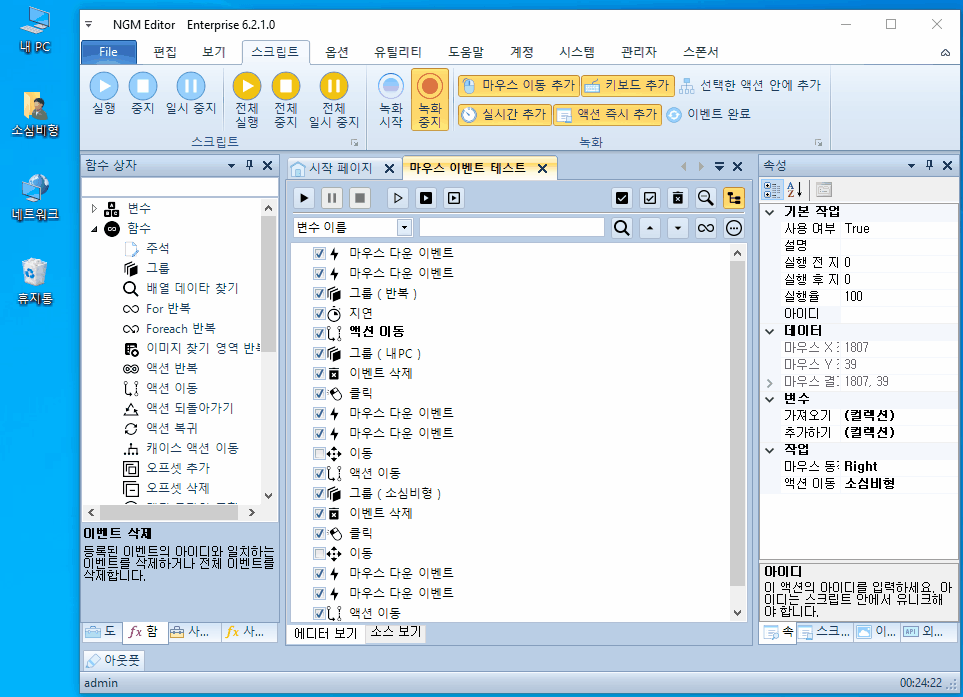The width and height of the screenshot is (963, 697).
Task: Click the blue 실행 (run) script button
Action: click(x=104, y=93)
